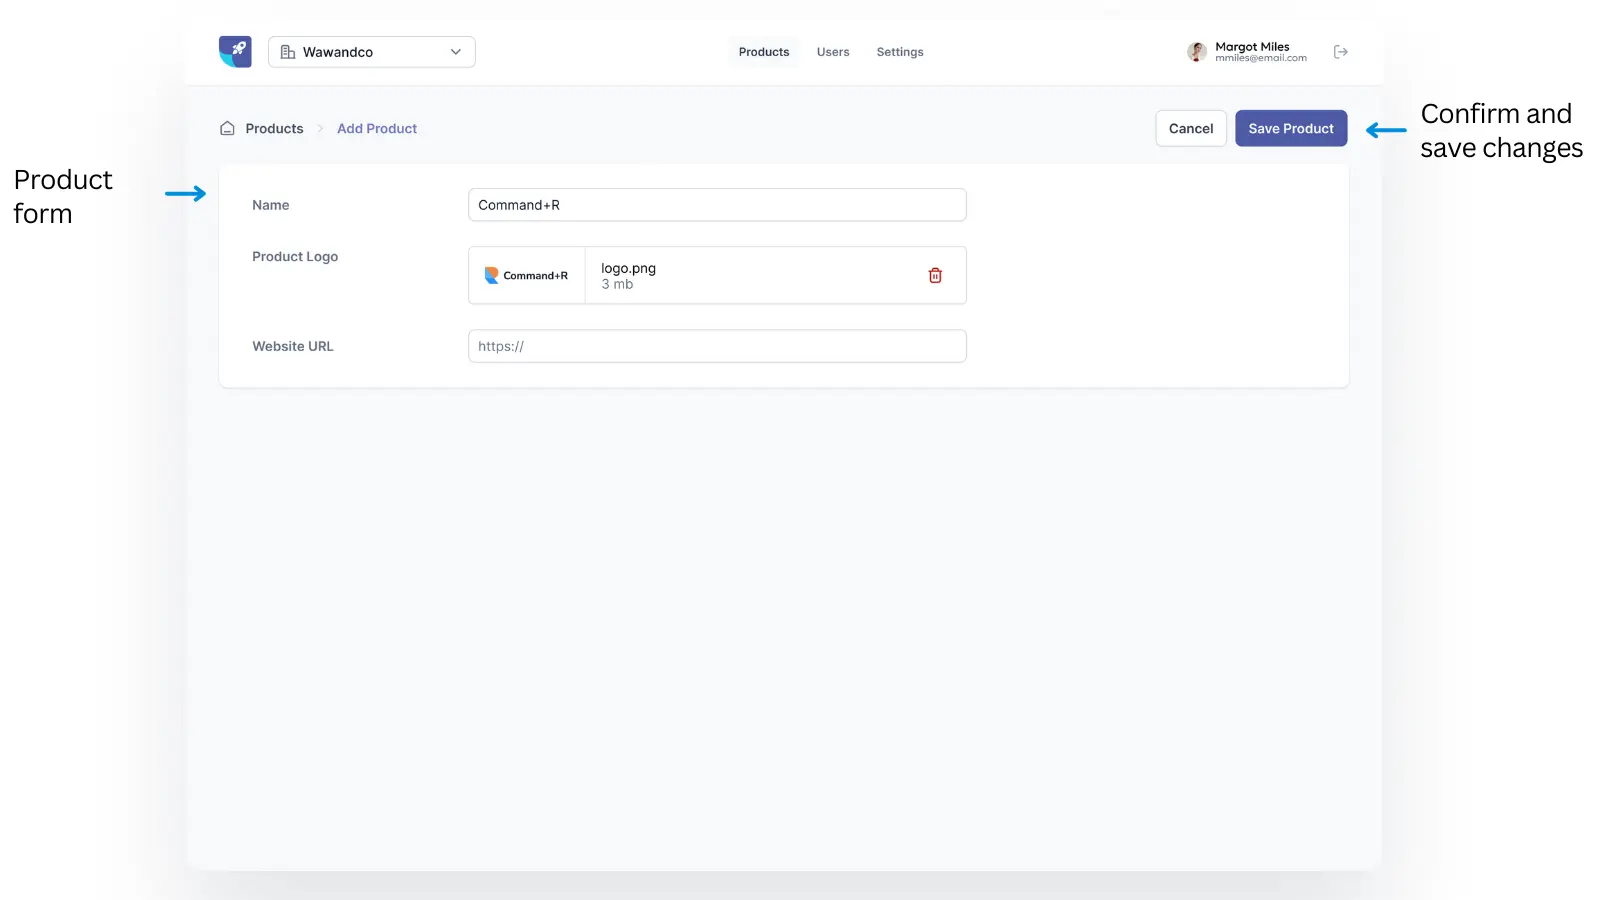This screenshot has height=900, width=1600.
Task: Open the Products tab
Action: click(x=764, y=52)
